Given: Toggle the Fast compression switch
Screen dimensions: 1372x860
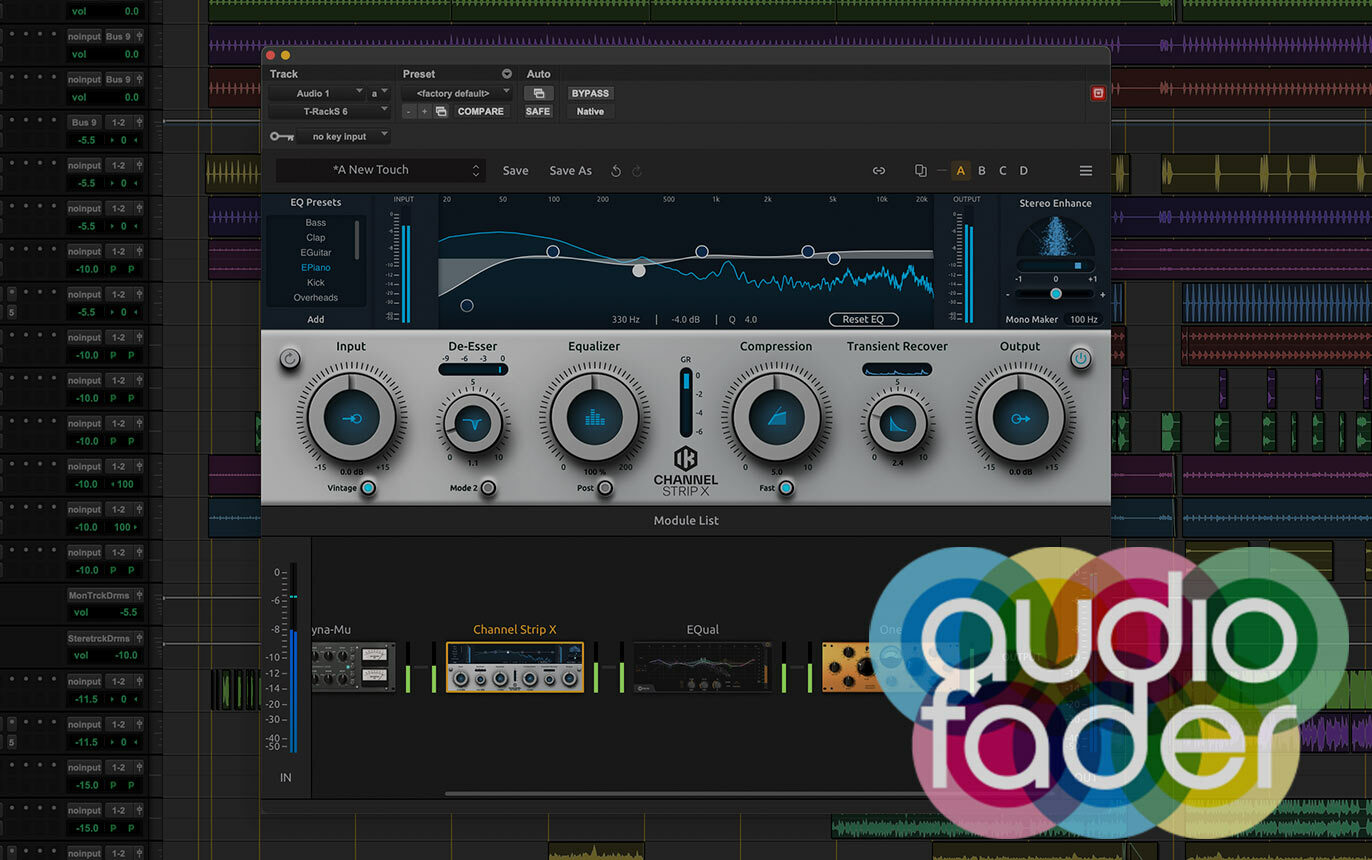Looking at the screenshot, I should pos(786,488).
